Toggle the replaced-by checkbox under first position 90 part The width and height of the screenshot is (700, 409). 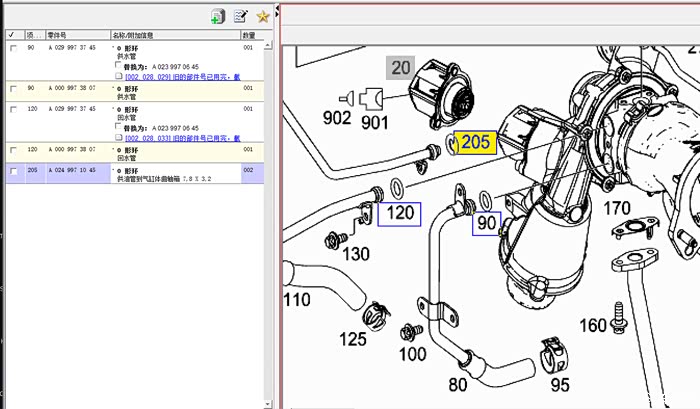pyautogui.click(x=119, y=64)
